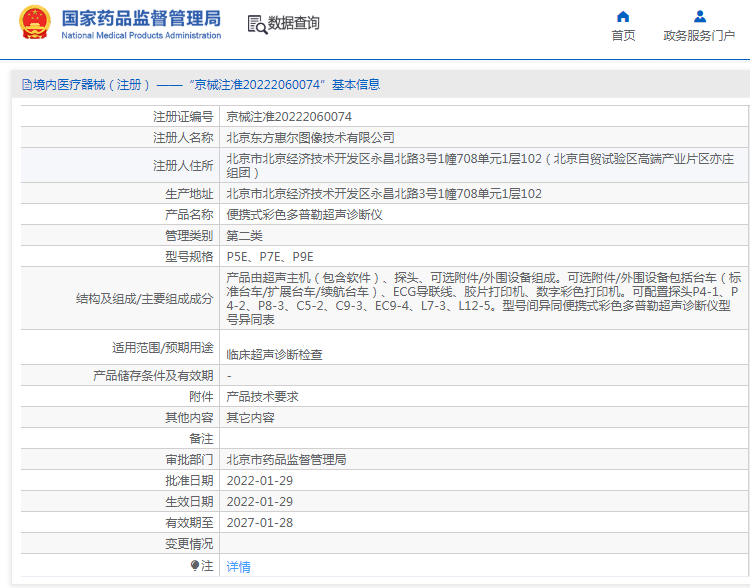Go to 首页 navigation item
Image resolution: width=750 pixels, height=588 pixels.
pyautogui.click(x=623, y=36)
